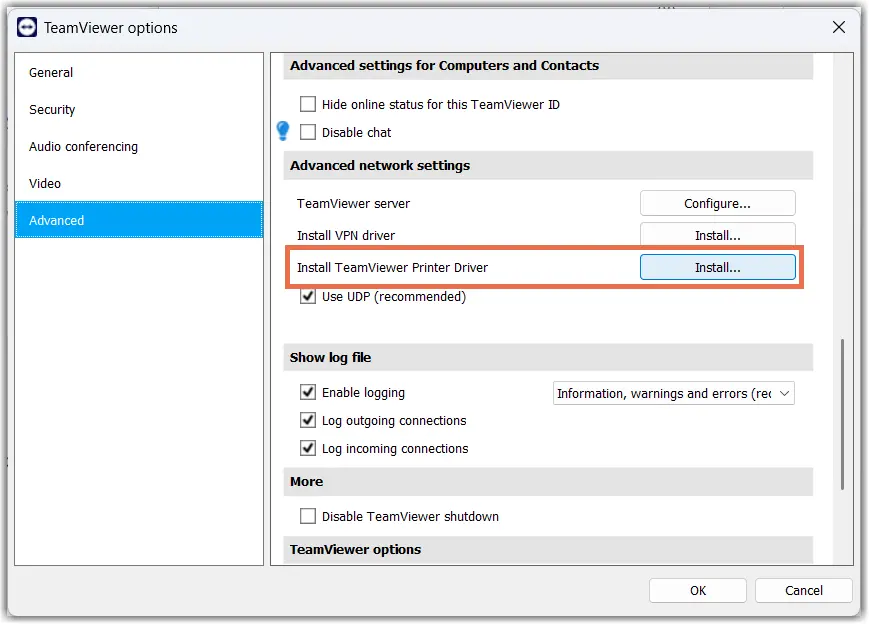Click the Cancel button
This screenshot has height=624, width=869.
804,590
